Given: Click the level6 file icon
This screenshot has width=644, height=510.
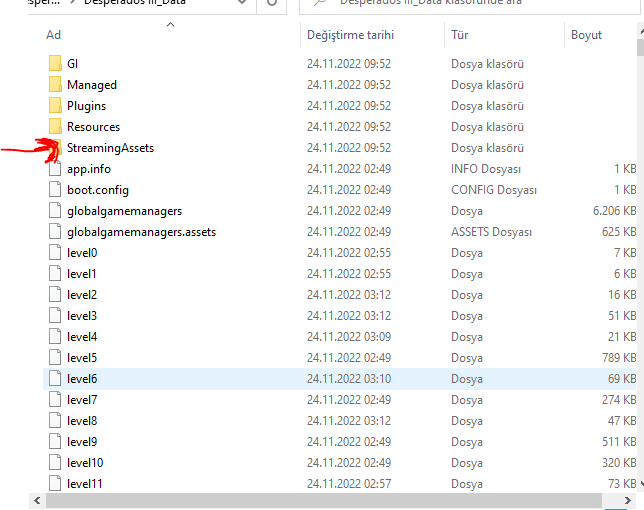Looking at the screenshot, I should pos(55,379).
